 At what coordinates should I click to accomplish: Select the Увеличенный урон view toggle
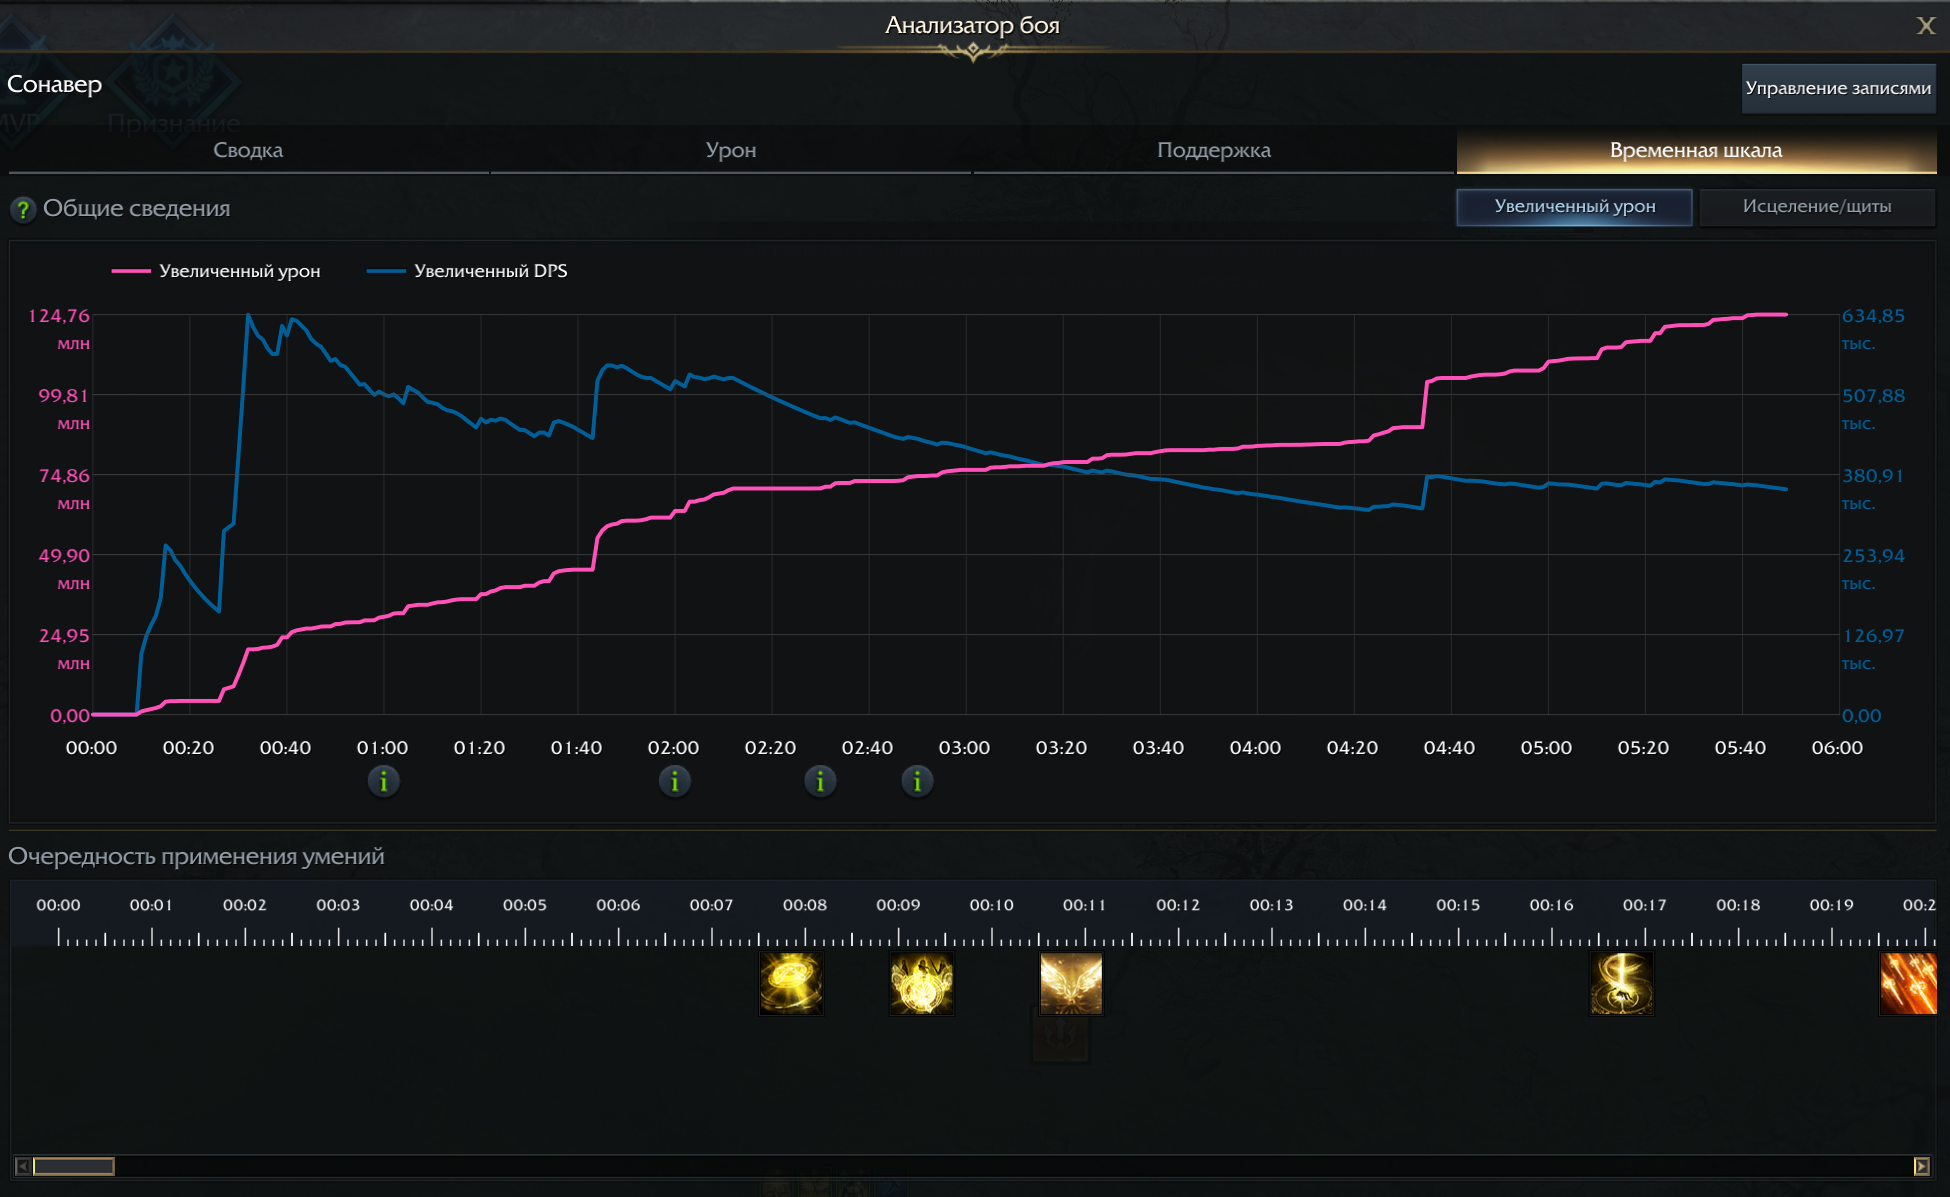pos(1574,207)
